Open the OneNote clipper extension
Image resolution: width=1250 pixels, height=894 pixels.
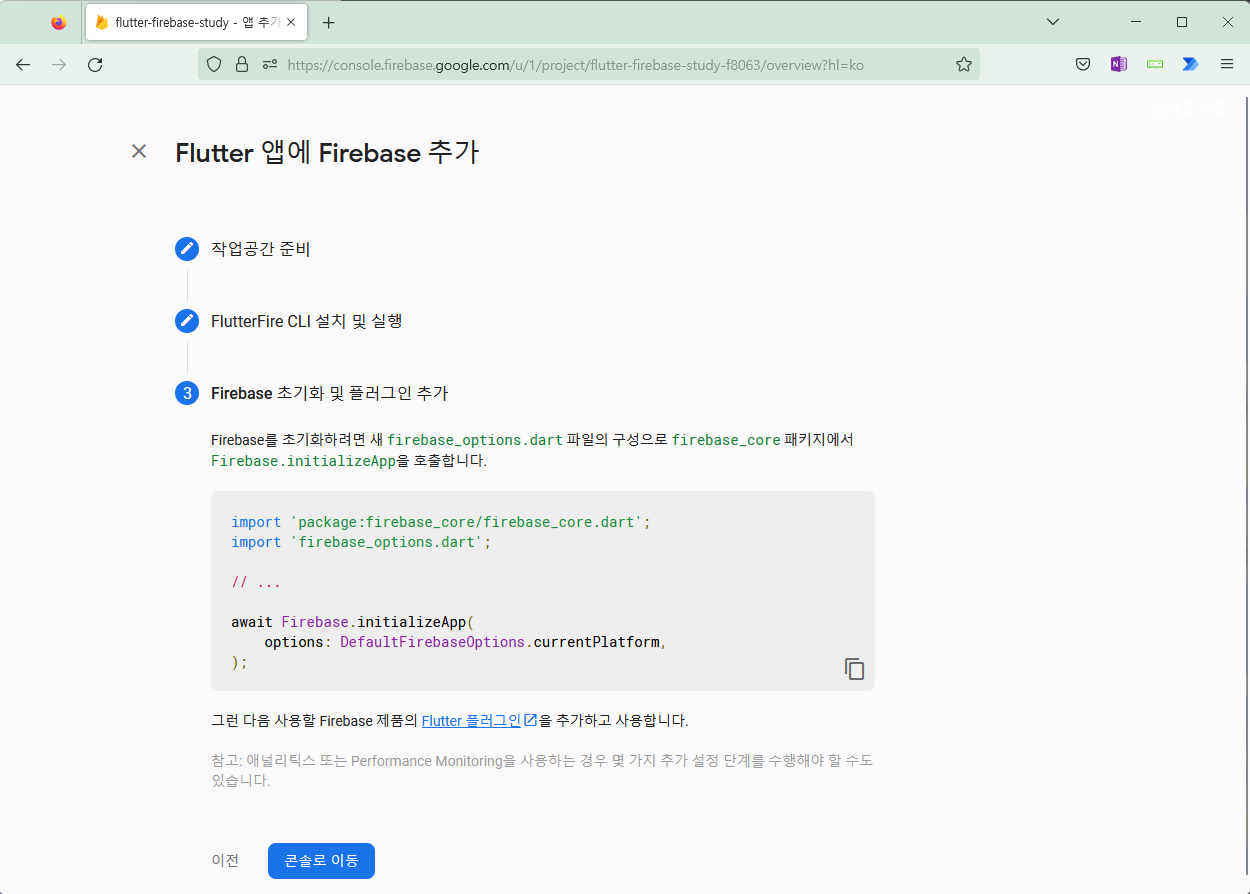(x=1118, y=64)
